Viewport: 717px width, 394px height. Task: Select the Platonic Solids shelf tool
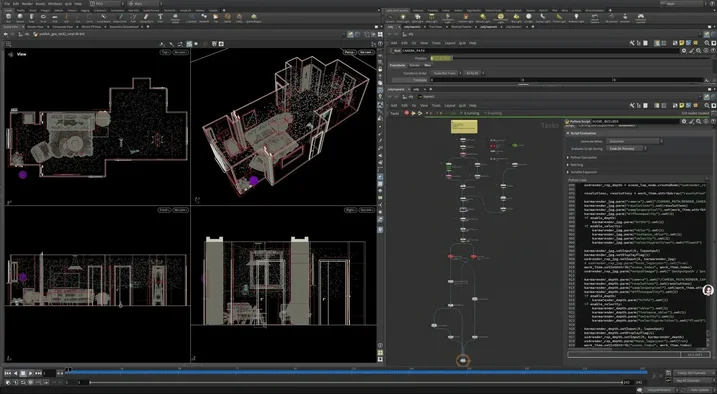pos(175,18)
